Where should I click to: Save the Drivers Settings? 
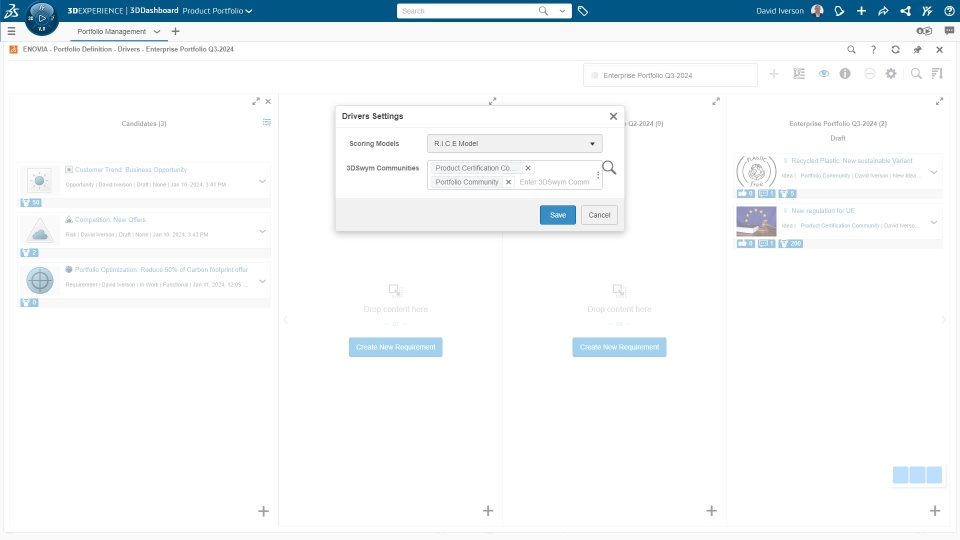(x=558, y=215)
